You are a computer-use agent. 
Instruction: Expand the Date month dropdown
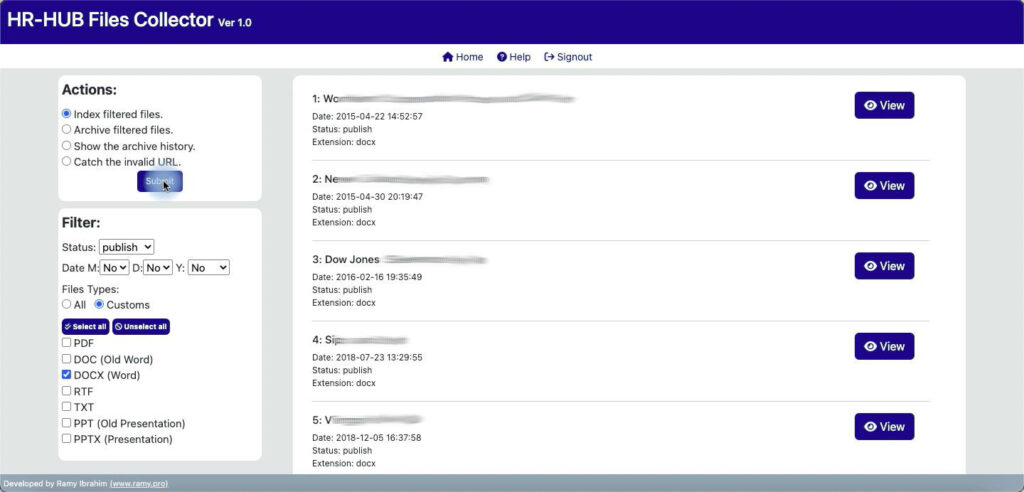coord(114,268)
